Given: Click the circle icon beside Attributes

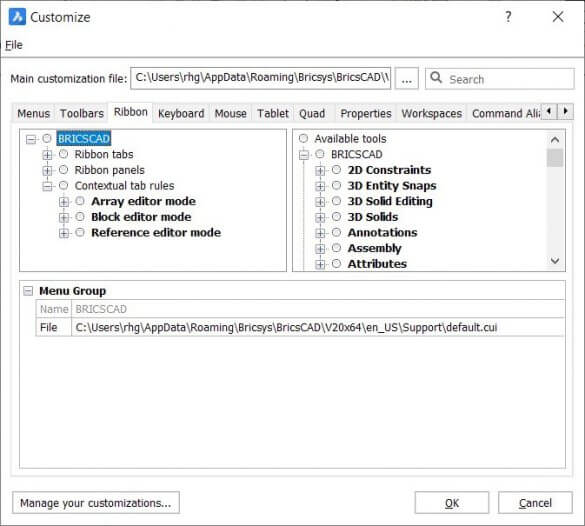Looking at the screenshot, I should tap(337, 264).
